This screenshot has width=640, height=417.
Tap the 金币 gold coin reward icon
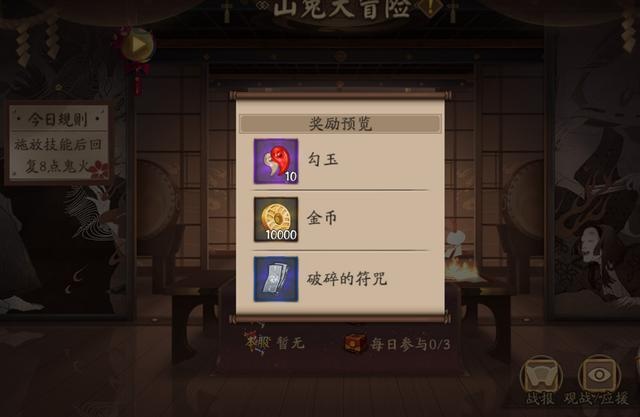tap(276, 220)
